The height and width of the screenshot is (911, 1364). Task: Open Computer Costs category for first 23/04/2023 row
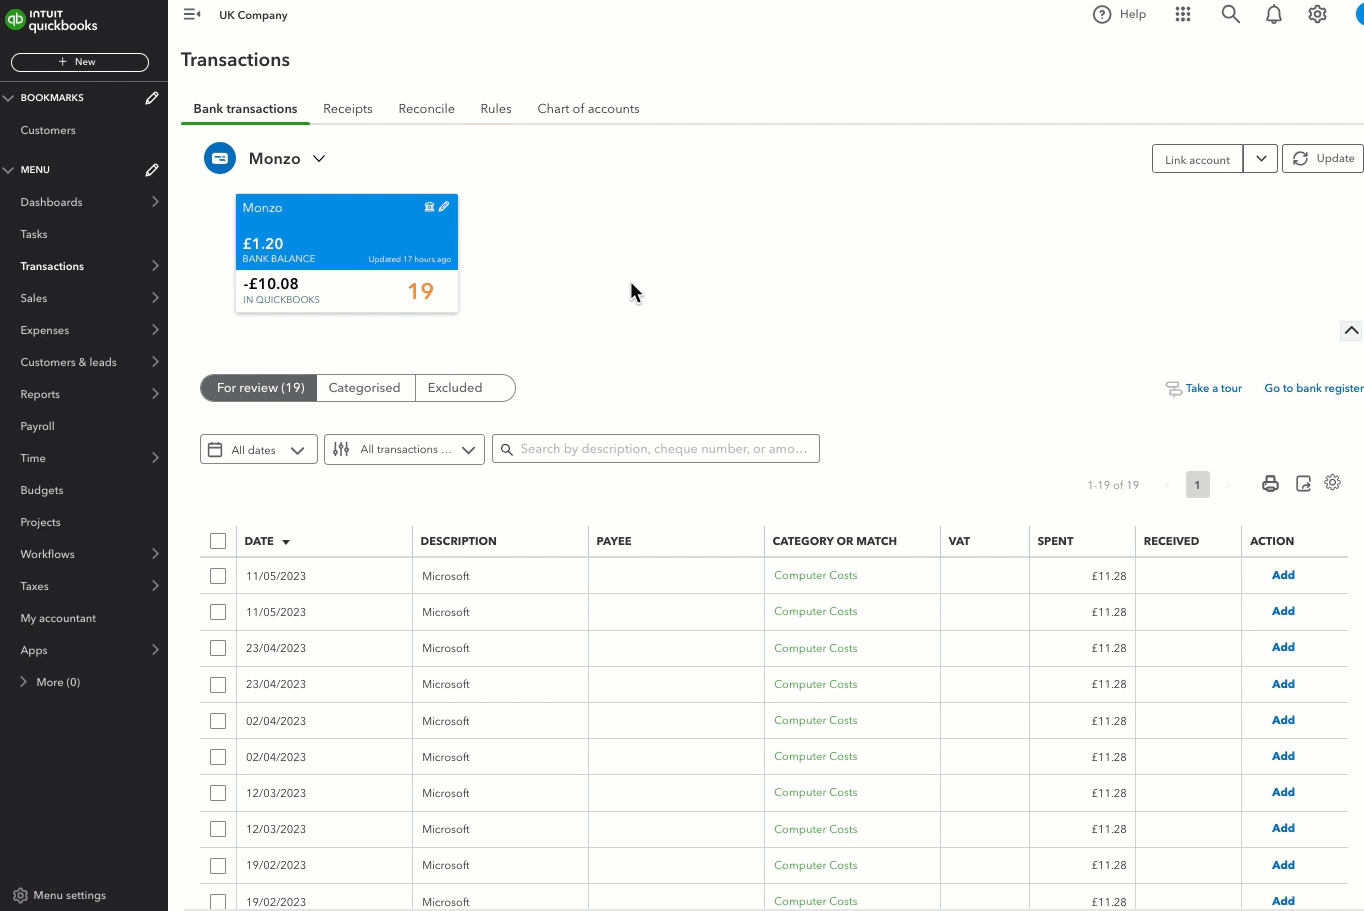click(x=816, y=648)
